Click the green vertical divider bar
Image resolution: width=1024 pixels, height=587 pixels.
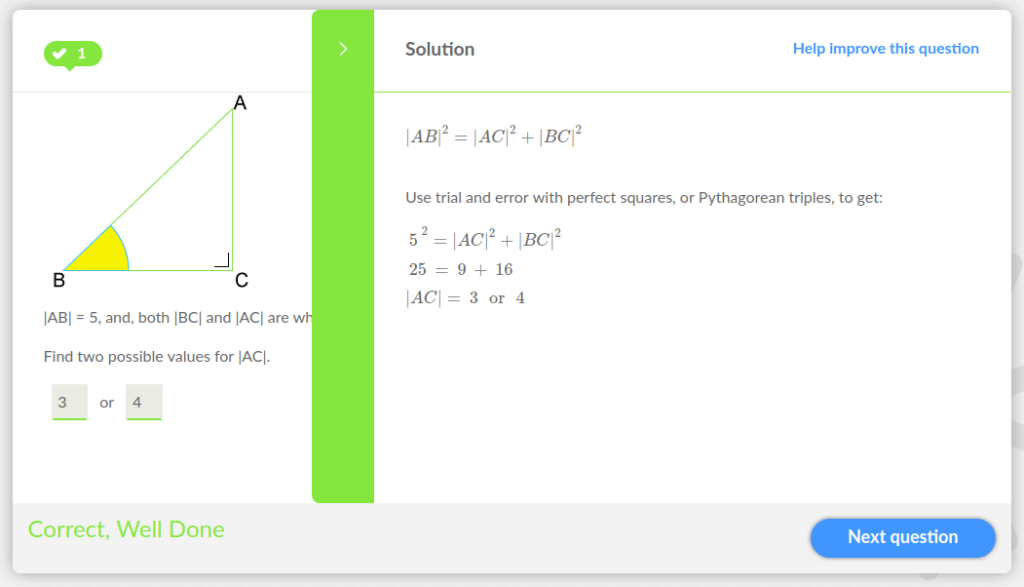point(343,274)
